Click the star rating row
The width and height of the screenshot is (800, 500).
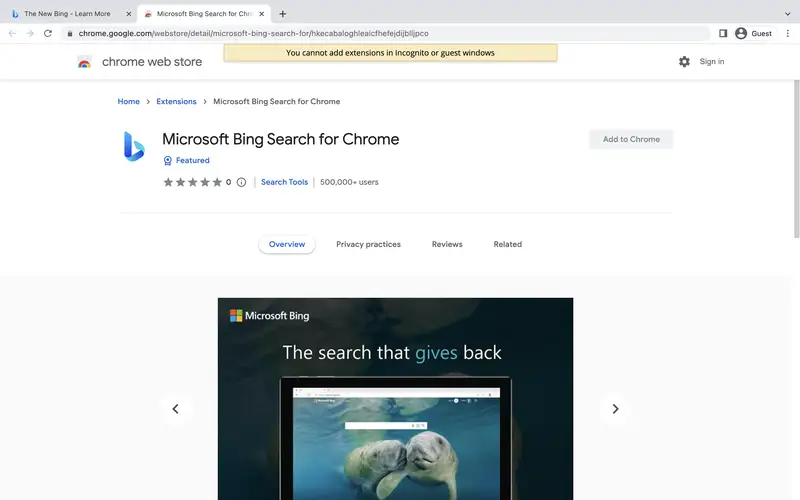click(192, 182)
